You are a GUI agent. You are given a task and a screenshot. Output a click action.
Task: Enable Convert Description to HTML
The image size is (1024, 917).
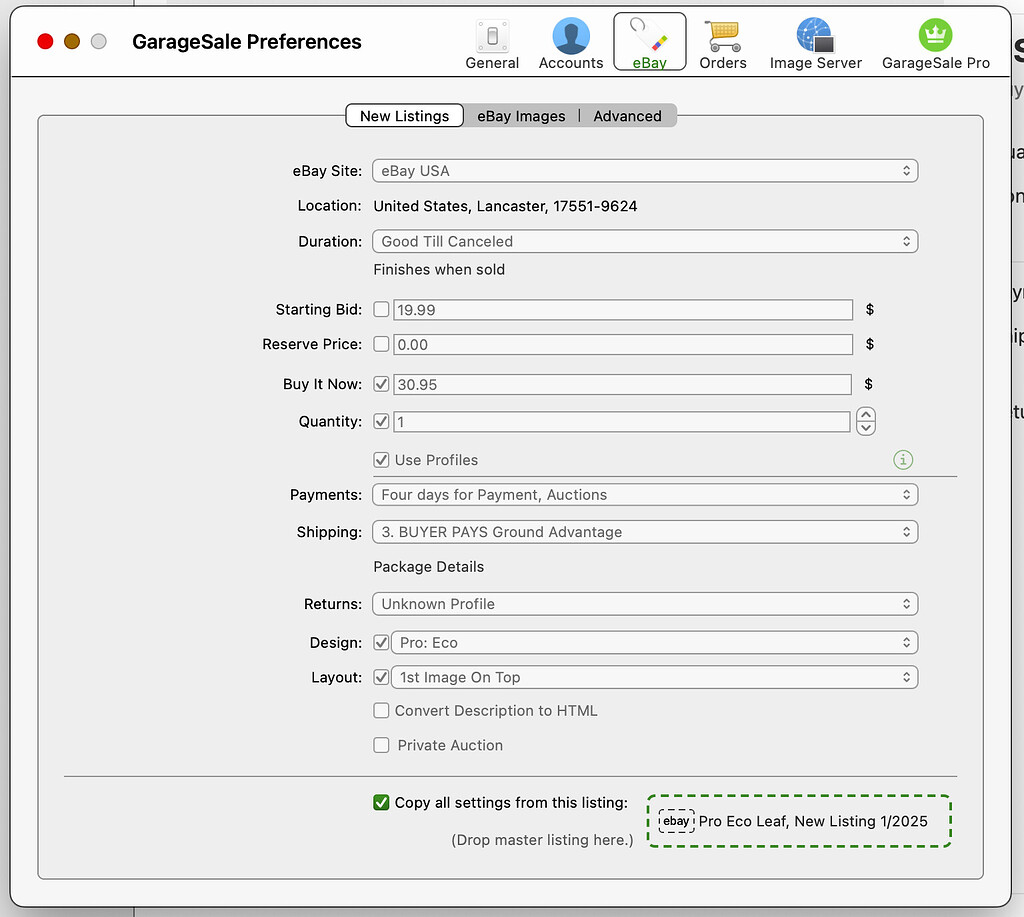pos(381,711)
